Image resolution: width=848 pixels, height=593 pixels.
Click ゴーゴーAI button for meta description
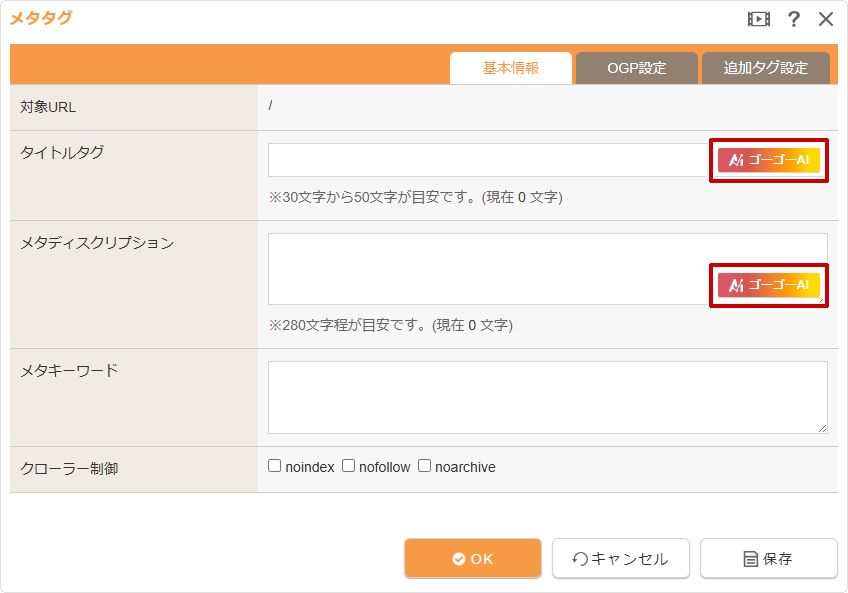pos(768,285)
